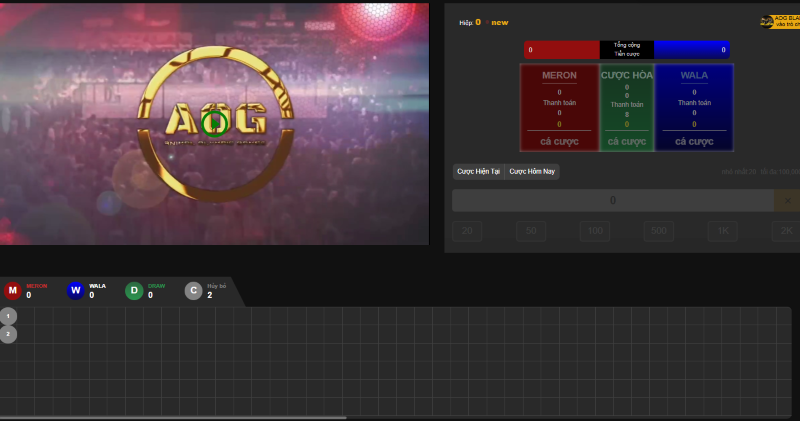Place a bet on the MERON panel
Image resolution: width=800 pixels, height=421 pixels.
tap(559, 108)
